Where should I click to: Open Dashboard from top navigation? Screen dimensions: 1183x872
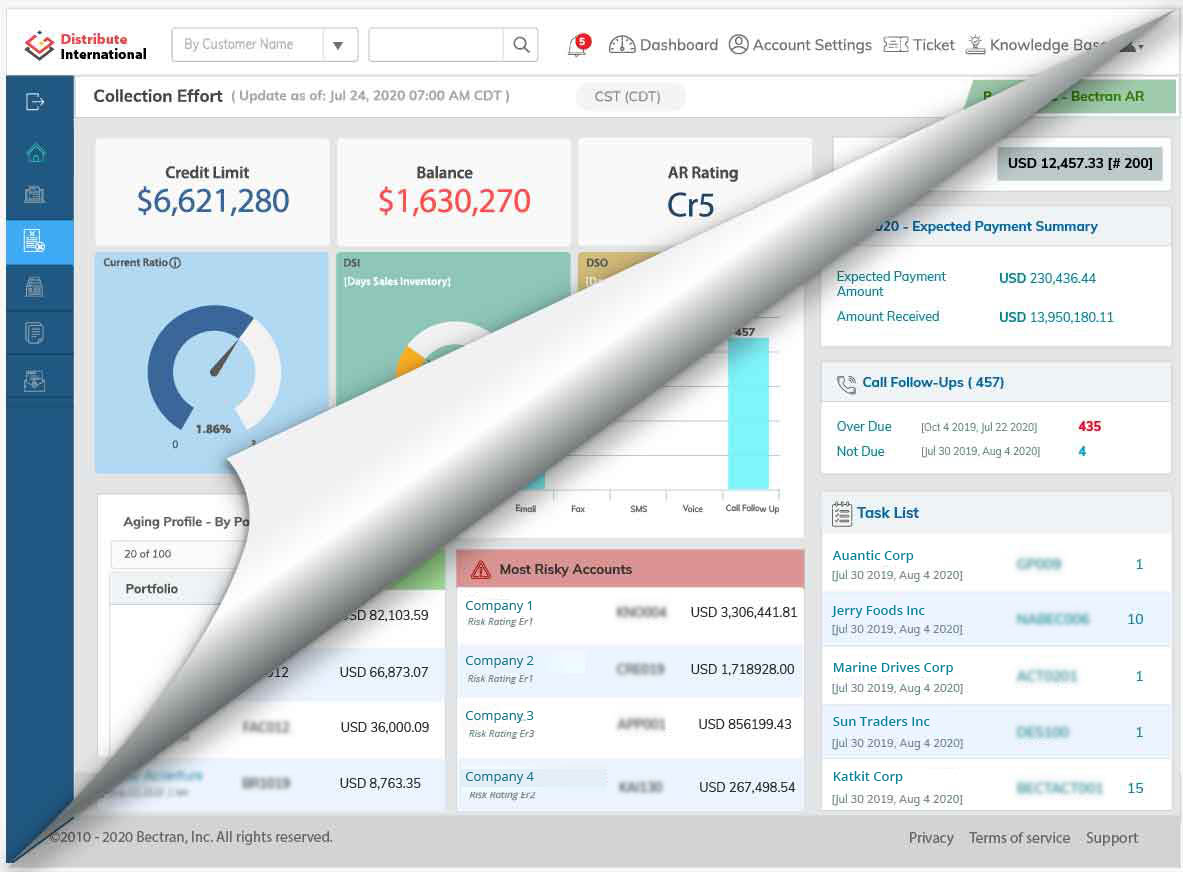(679, 45)
